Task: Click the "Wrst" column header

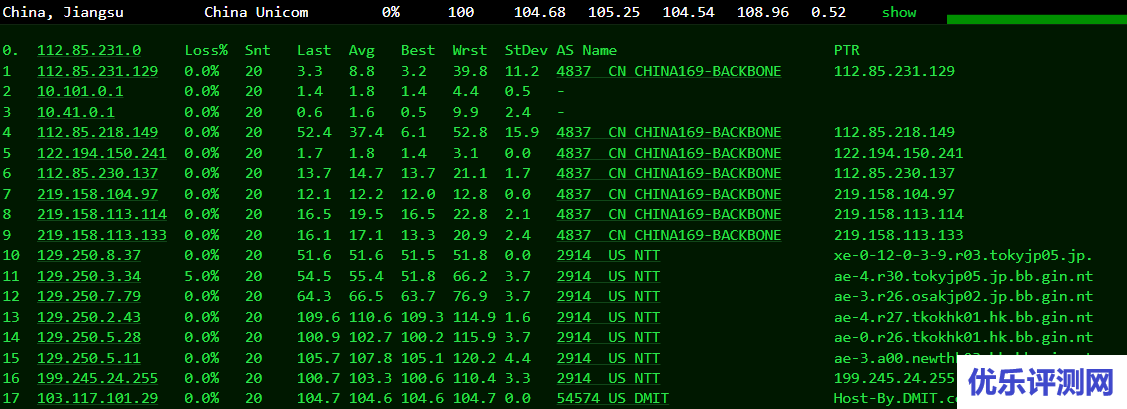Action: click(x=470, y=50)
